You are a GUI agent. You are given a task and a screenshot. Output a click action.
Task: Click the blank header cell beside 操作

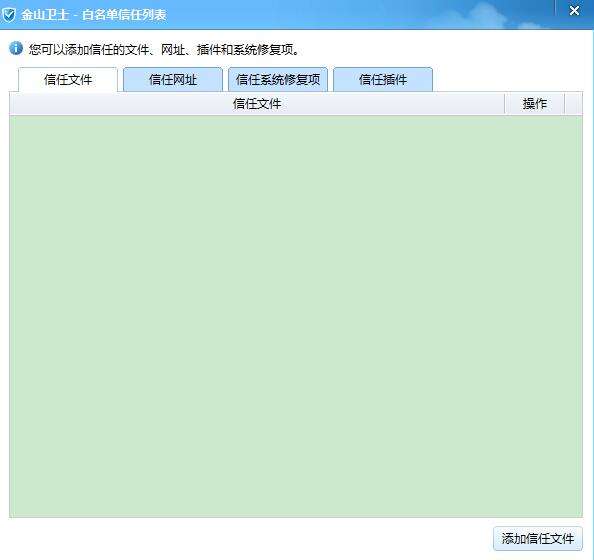(x=574, y=103)
